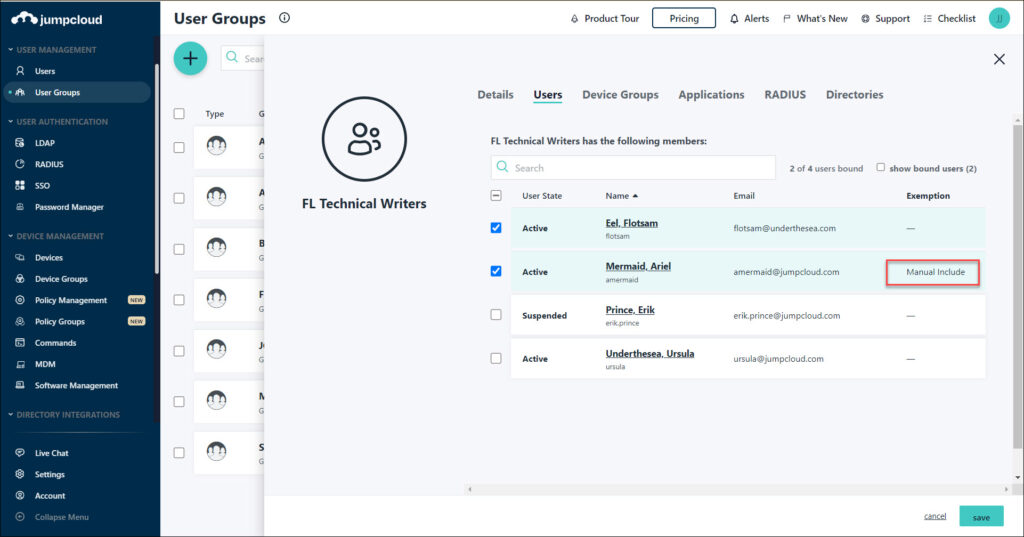Open Software Management
Screen dimensions: 1024x537
(x=76, y=385)
